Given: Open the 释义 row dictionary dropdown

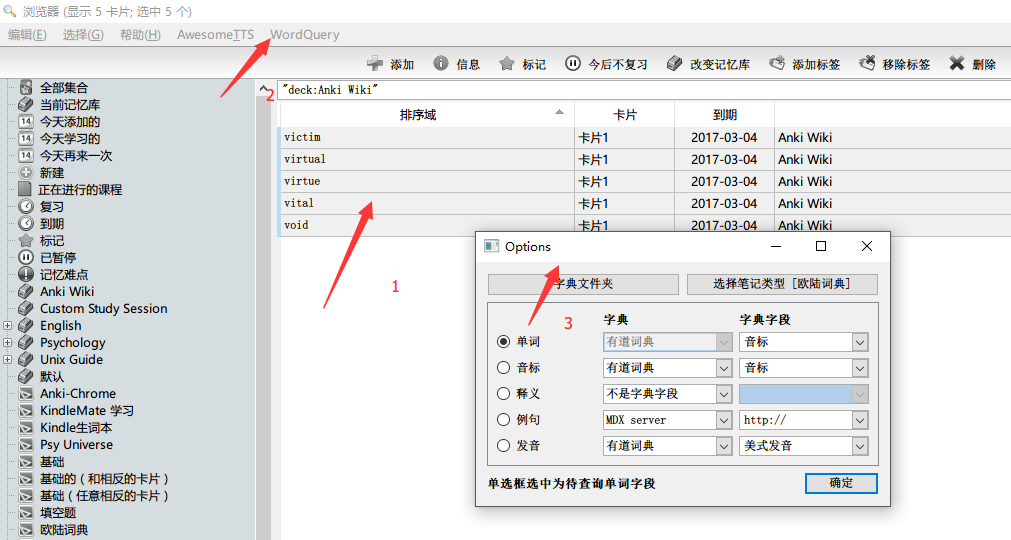Looking at the screenshot, I should (724, 394).
